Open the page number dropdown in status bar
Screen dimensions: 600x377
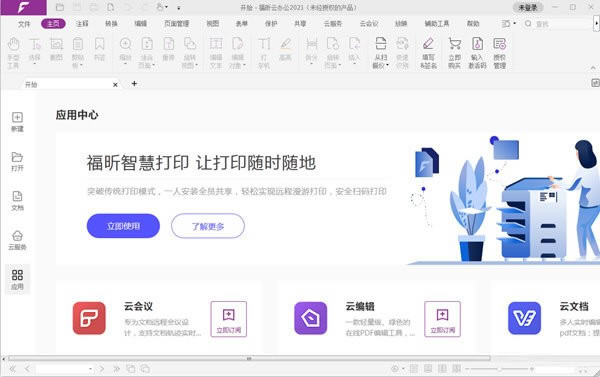(90, 369)
